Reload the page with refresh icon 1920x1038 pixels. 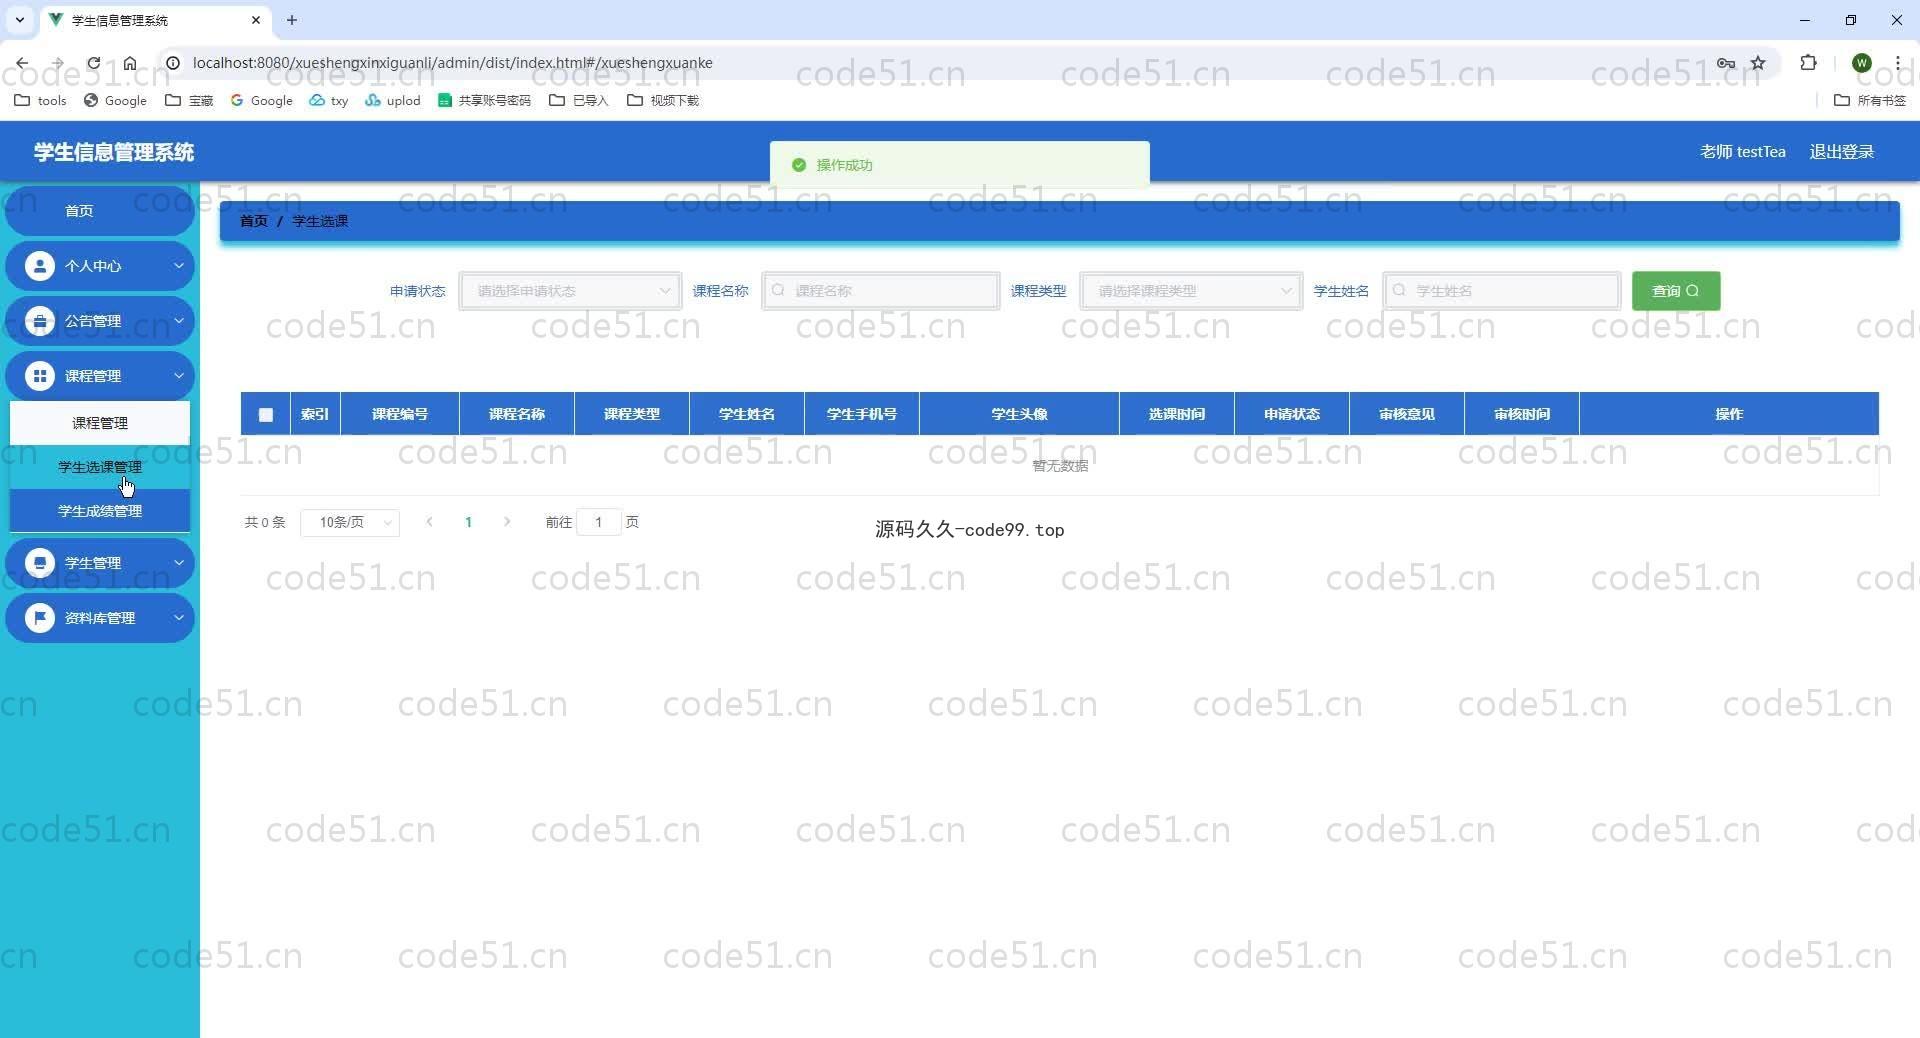tap(93, 63)
